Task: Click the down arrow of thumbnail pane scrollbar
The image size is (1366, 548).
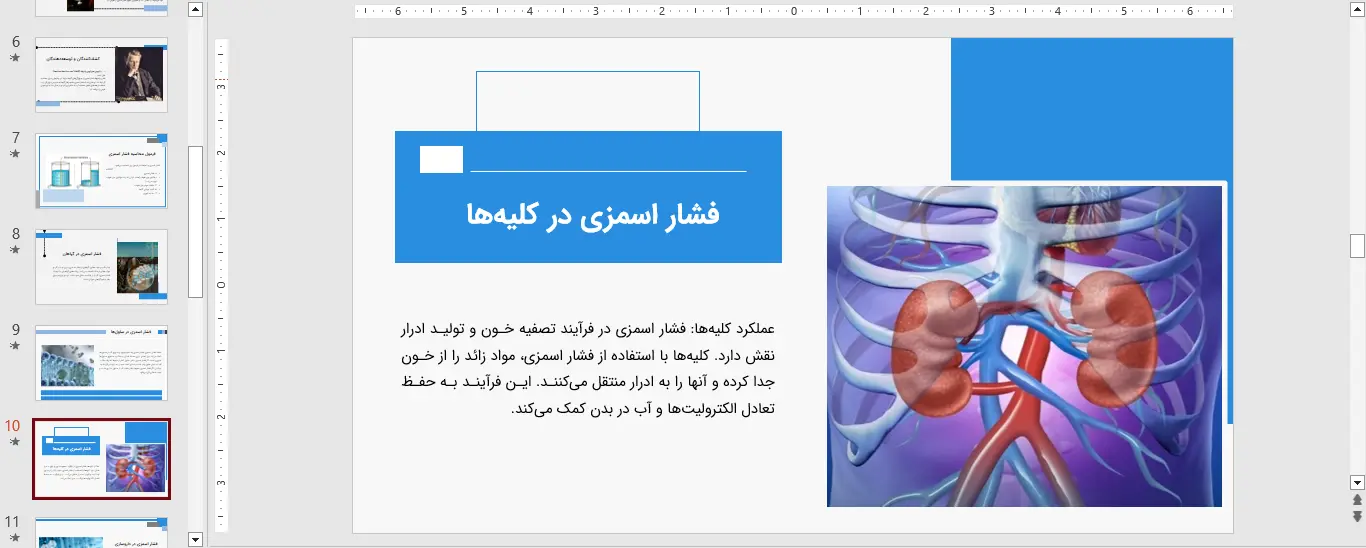Action: click(196, 539)
